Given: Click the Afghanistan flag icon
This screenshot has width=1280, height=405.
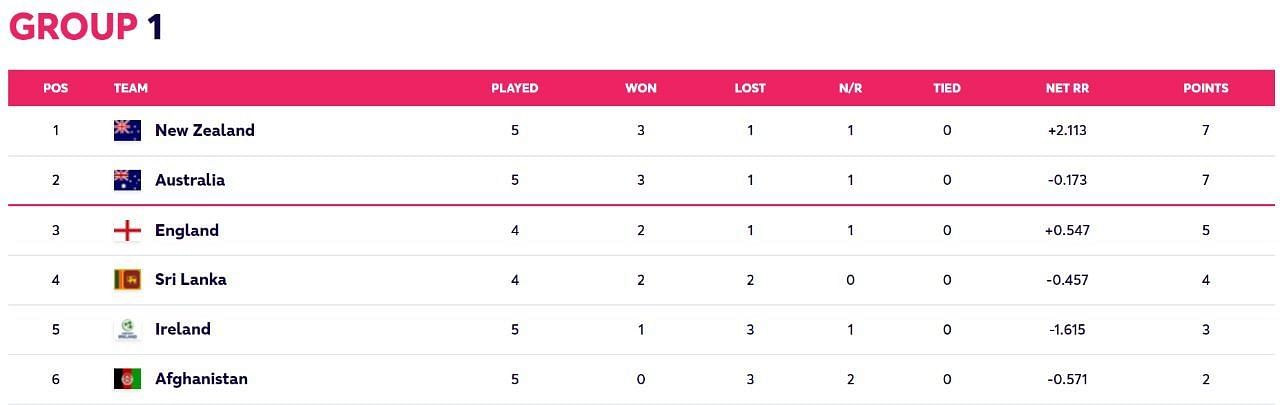Looking at the screenshot, I should point(127,379).
